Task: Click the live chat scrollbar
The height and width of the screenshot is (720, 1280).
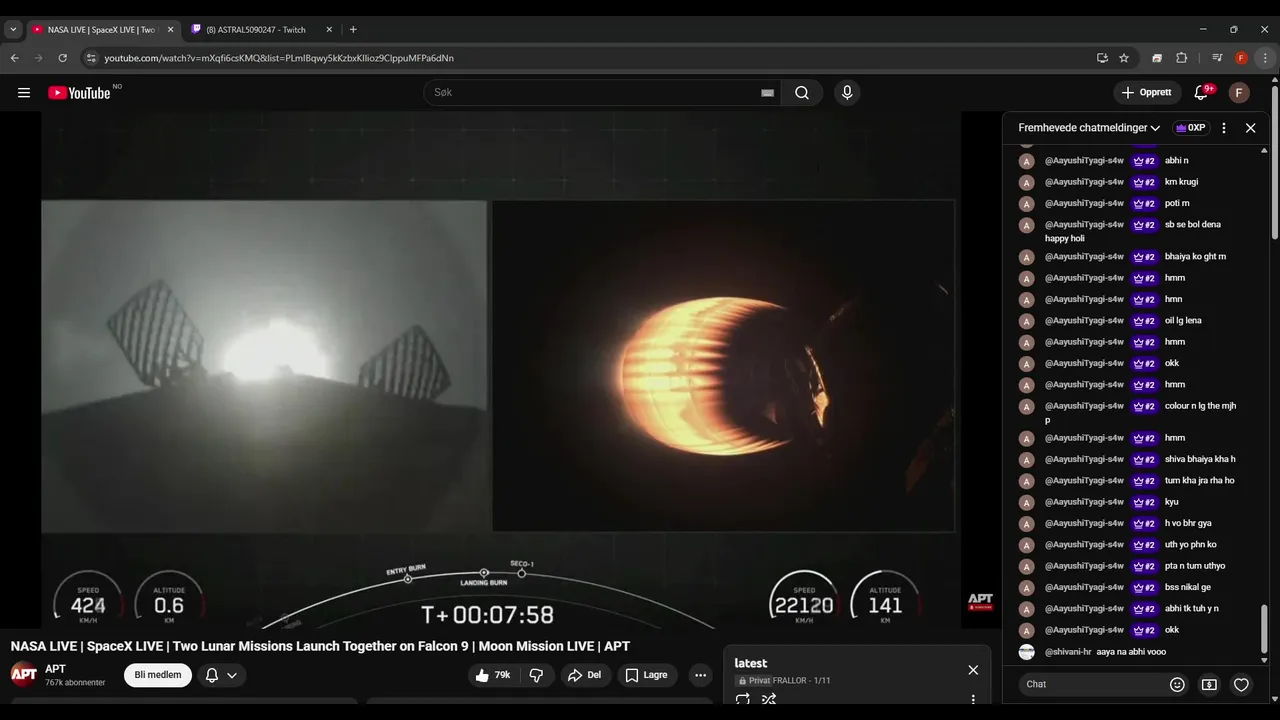Action: click(1264, 629)
